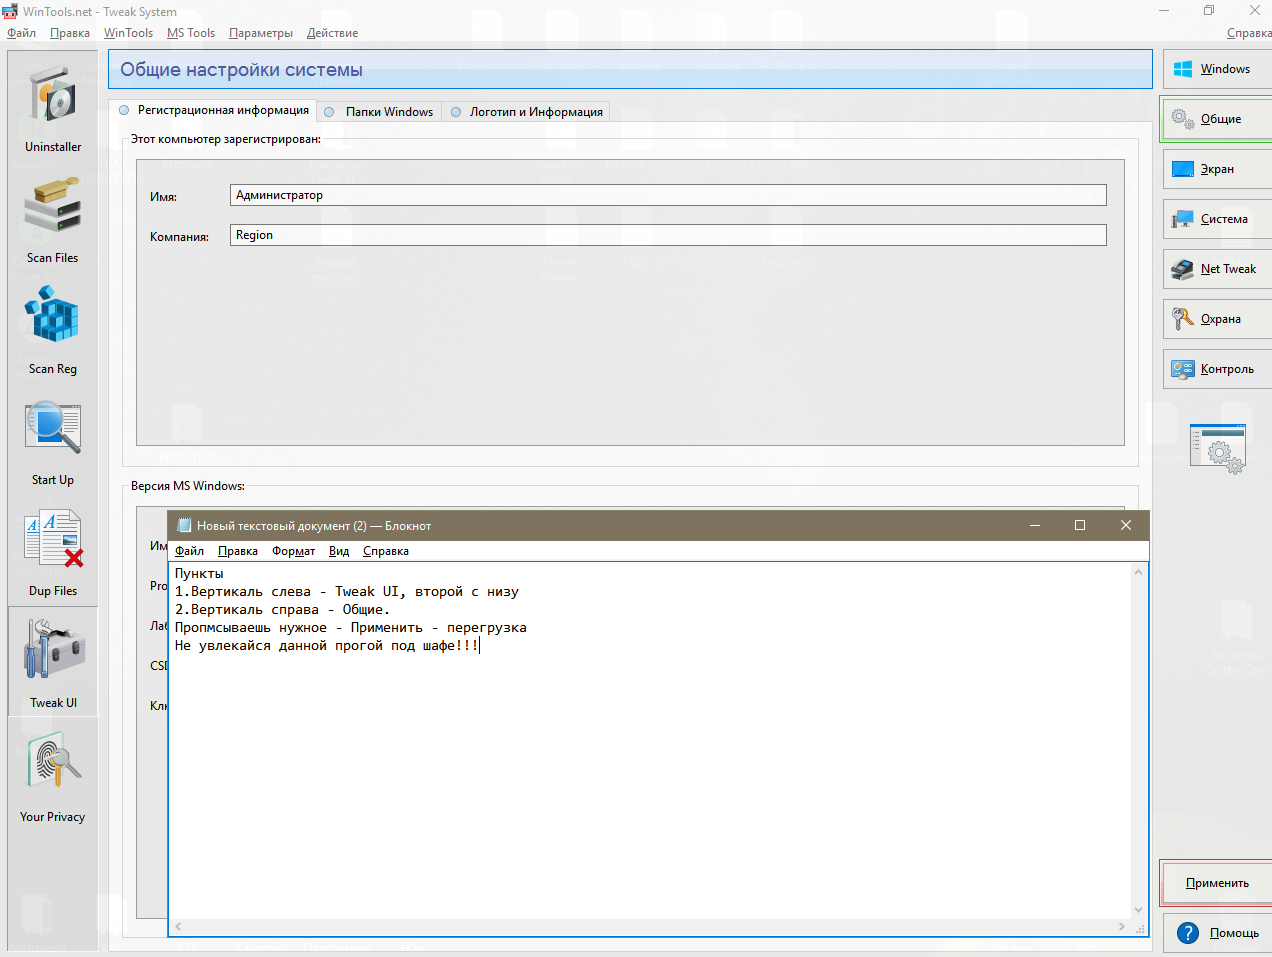Open Notepad Справка menu
This screenshot has height=957, width=1272.
tap(386, 551)
